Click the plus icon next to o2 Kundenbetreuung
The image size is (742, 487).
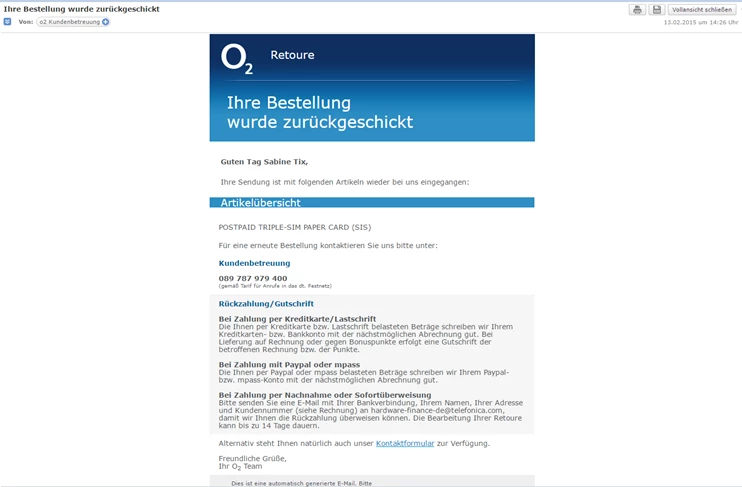pyautogui.click(x=106, y=22)
